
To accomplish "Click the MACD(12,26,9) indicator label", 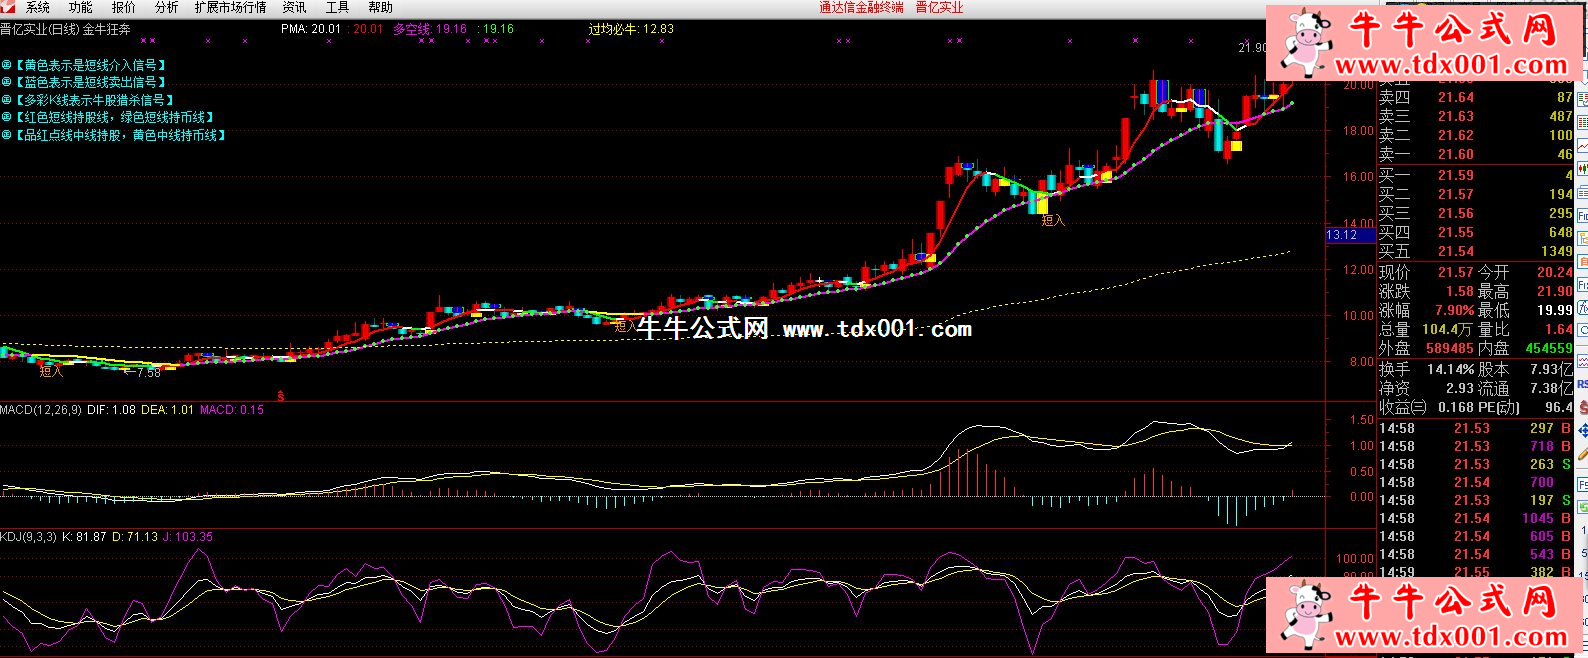I will [41, 410].
